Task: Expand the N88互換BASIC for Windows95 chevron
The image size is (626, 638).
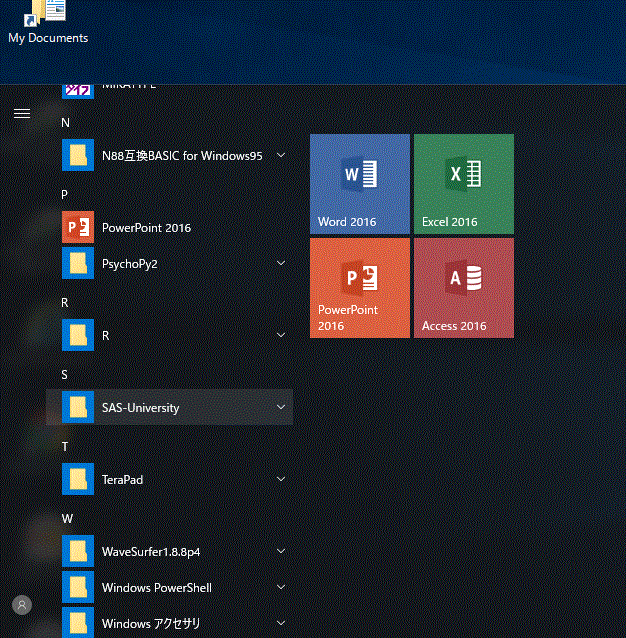Action: (281, 155)
